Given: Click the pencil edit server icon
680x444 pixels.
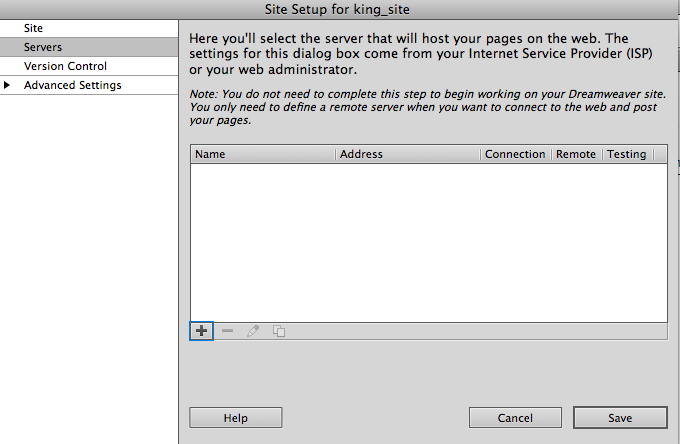Looking at the screenshot, I should pos(253,331).
